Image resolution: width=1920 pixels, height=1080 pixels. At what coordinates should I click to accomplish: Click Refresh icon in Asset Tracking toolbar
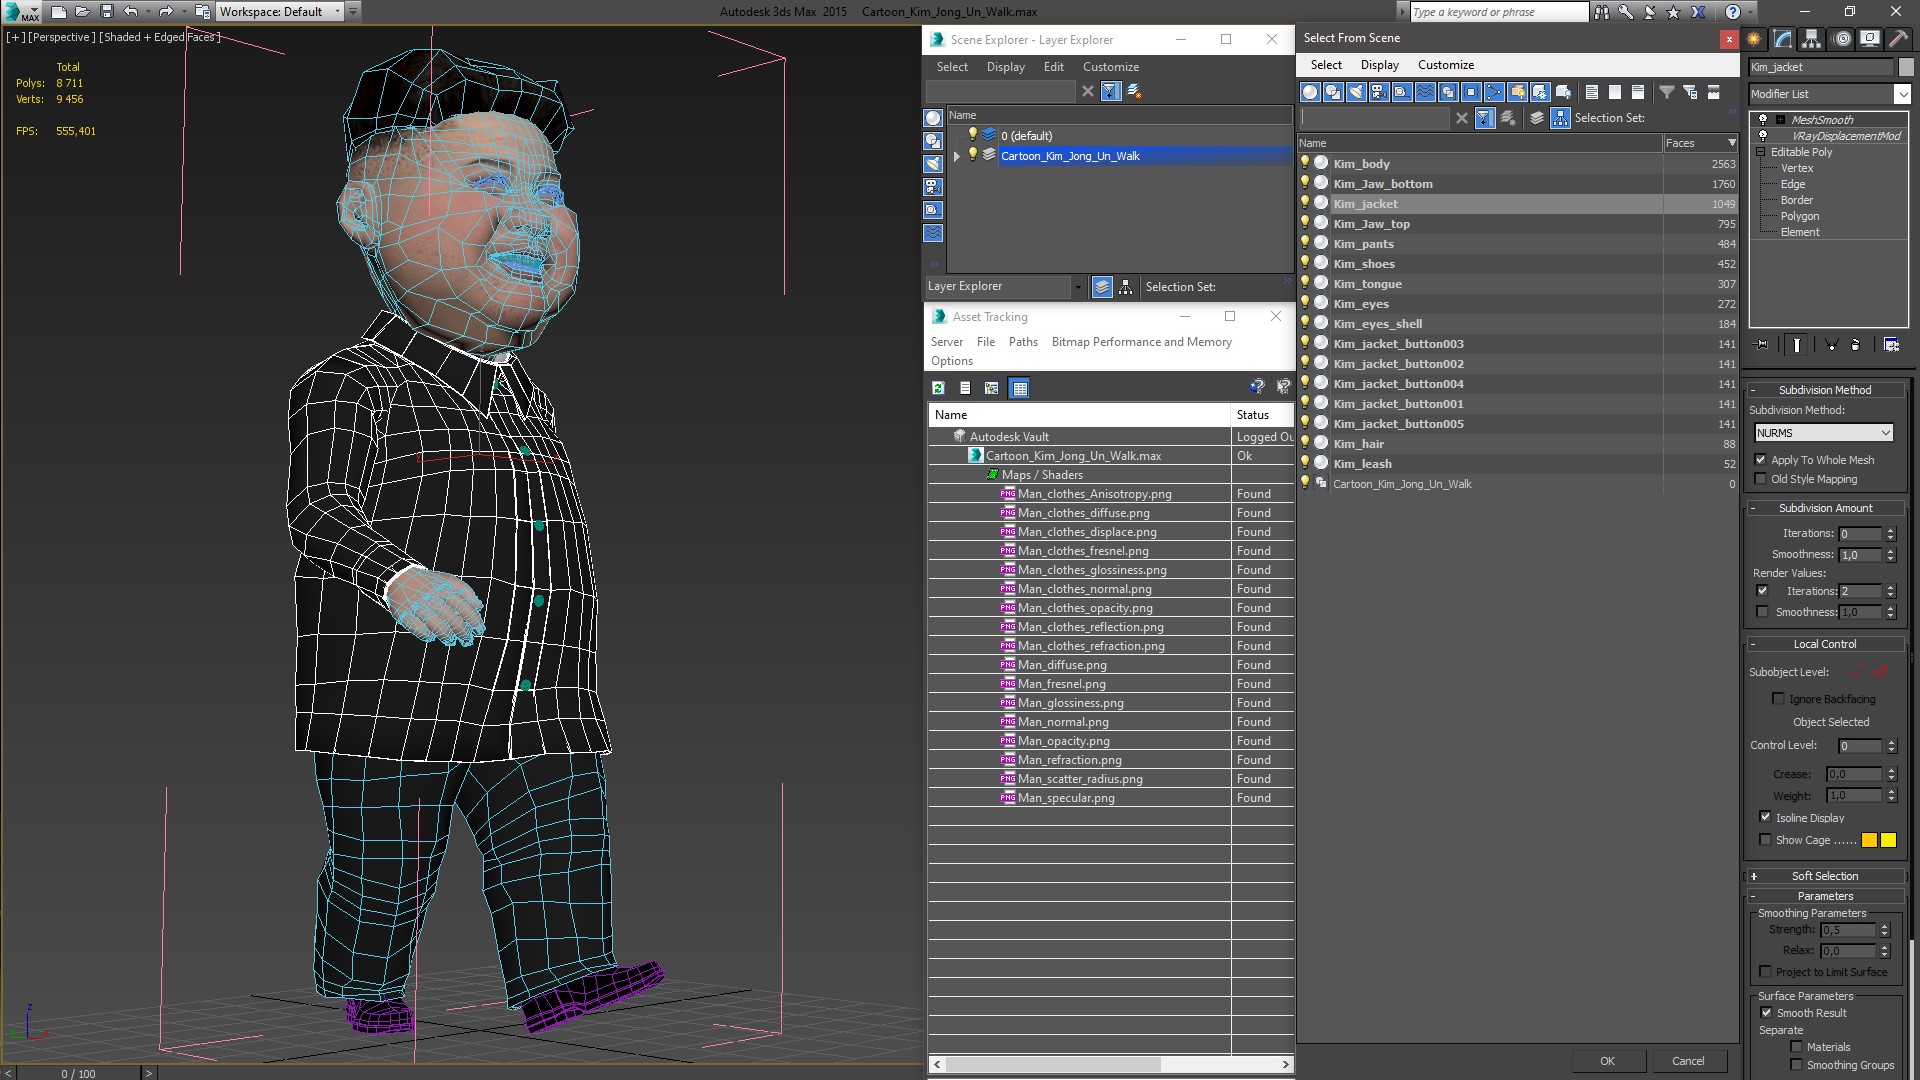click(x=938, y=388)
